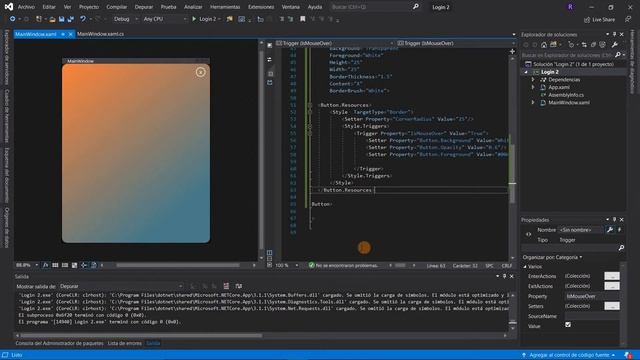This screenshot has height=360, width=640.
Task: Click the lightning events icon in Properties
Action: [620, 230]
